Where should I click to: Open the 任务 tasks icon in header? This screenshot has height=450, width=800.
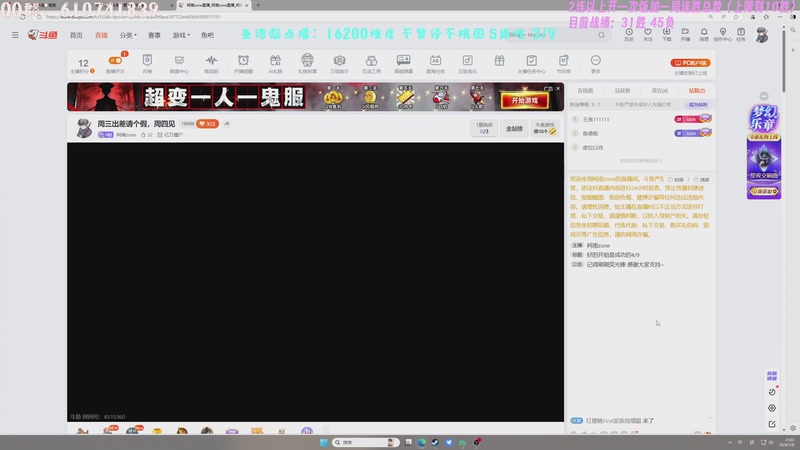click(x=741, y=34)
